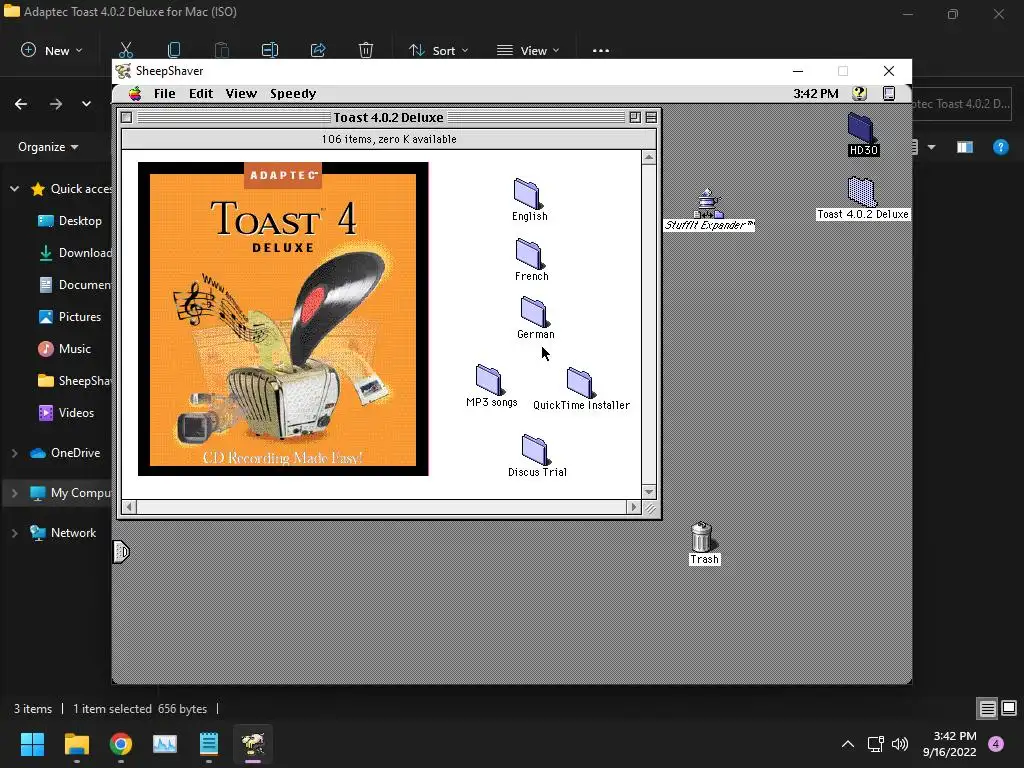Image resolution: width=1024 pixels, height=768 pixels.
Task: Click the Toast 4 Deluxe cover artwork
Action: [283, 319]
